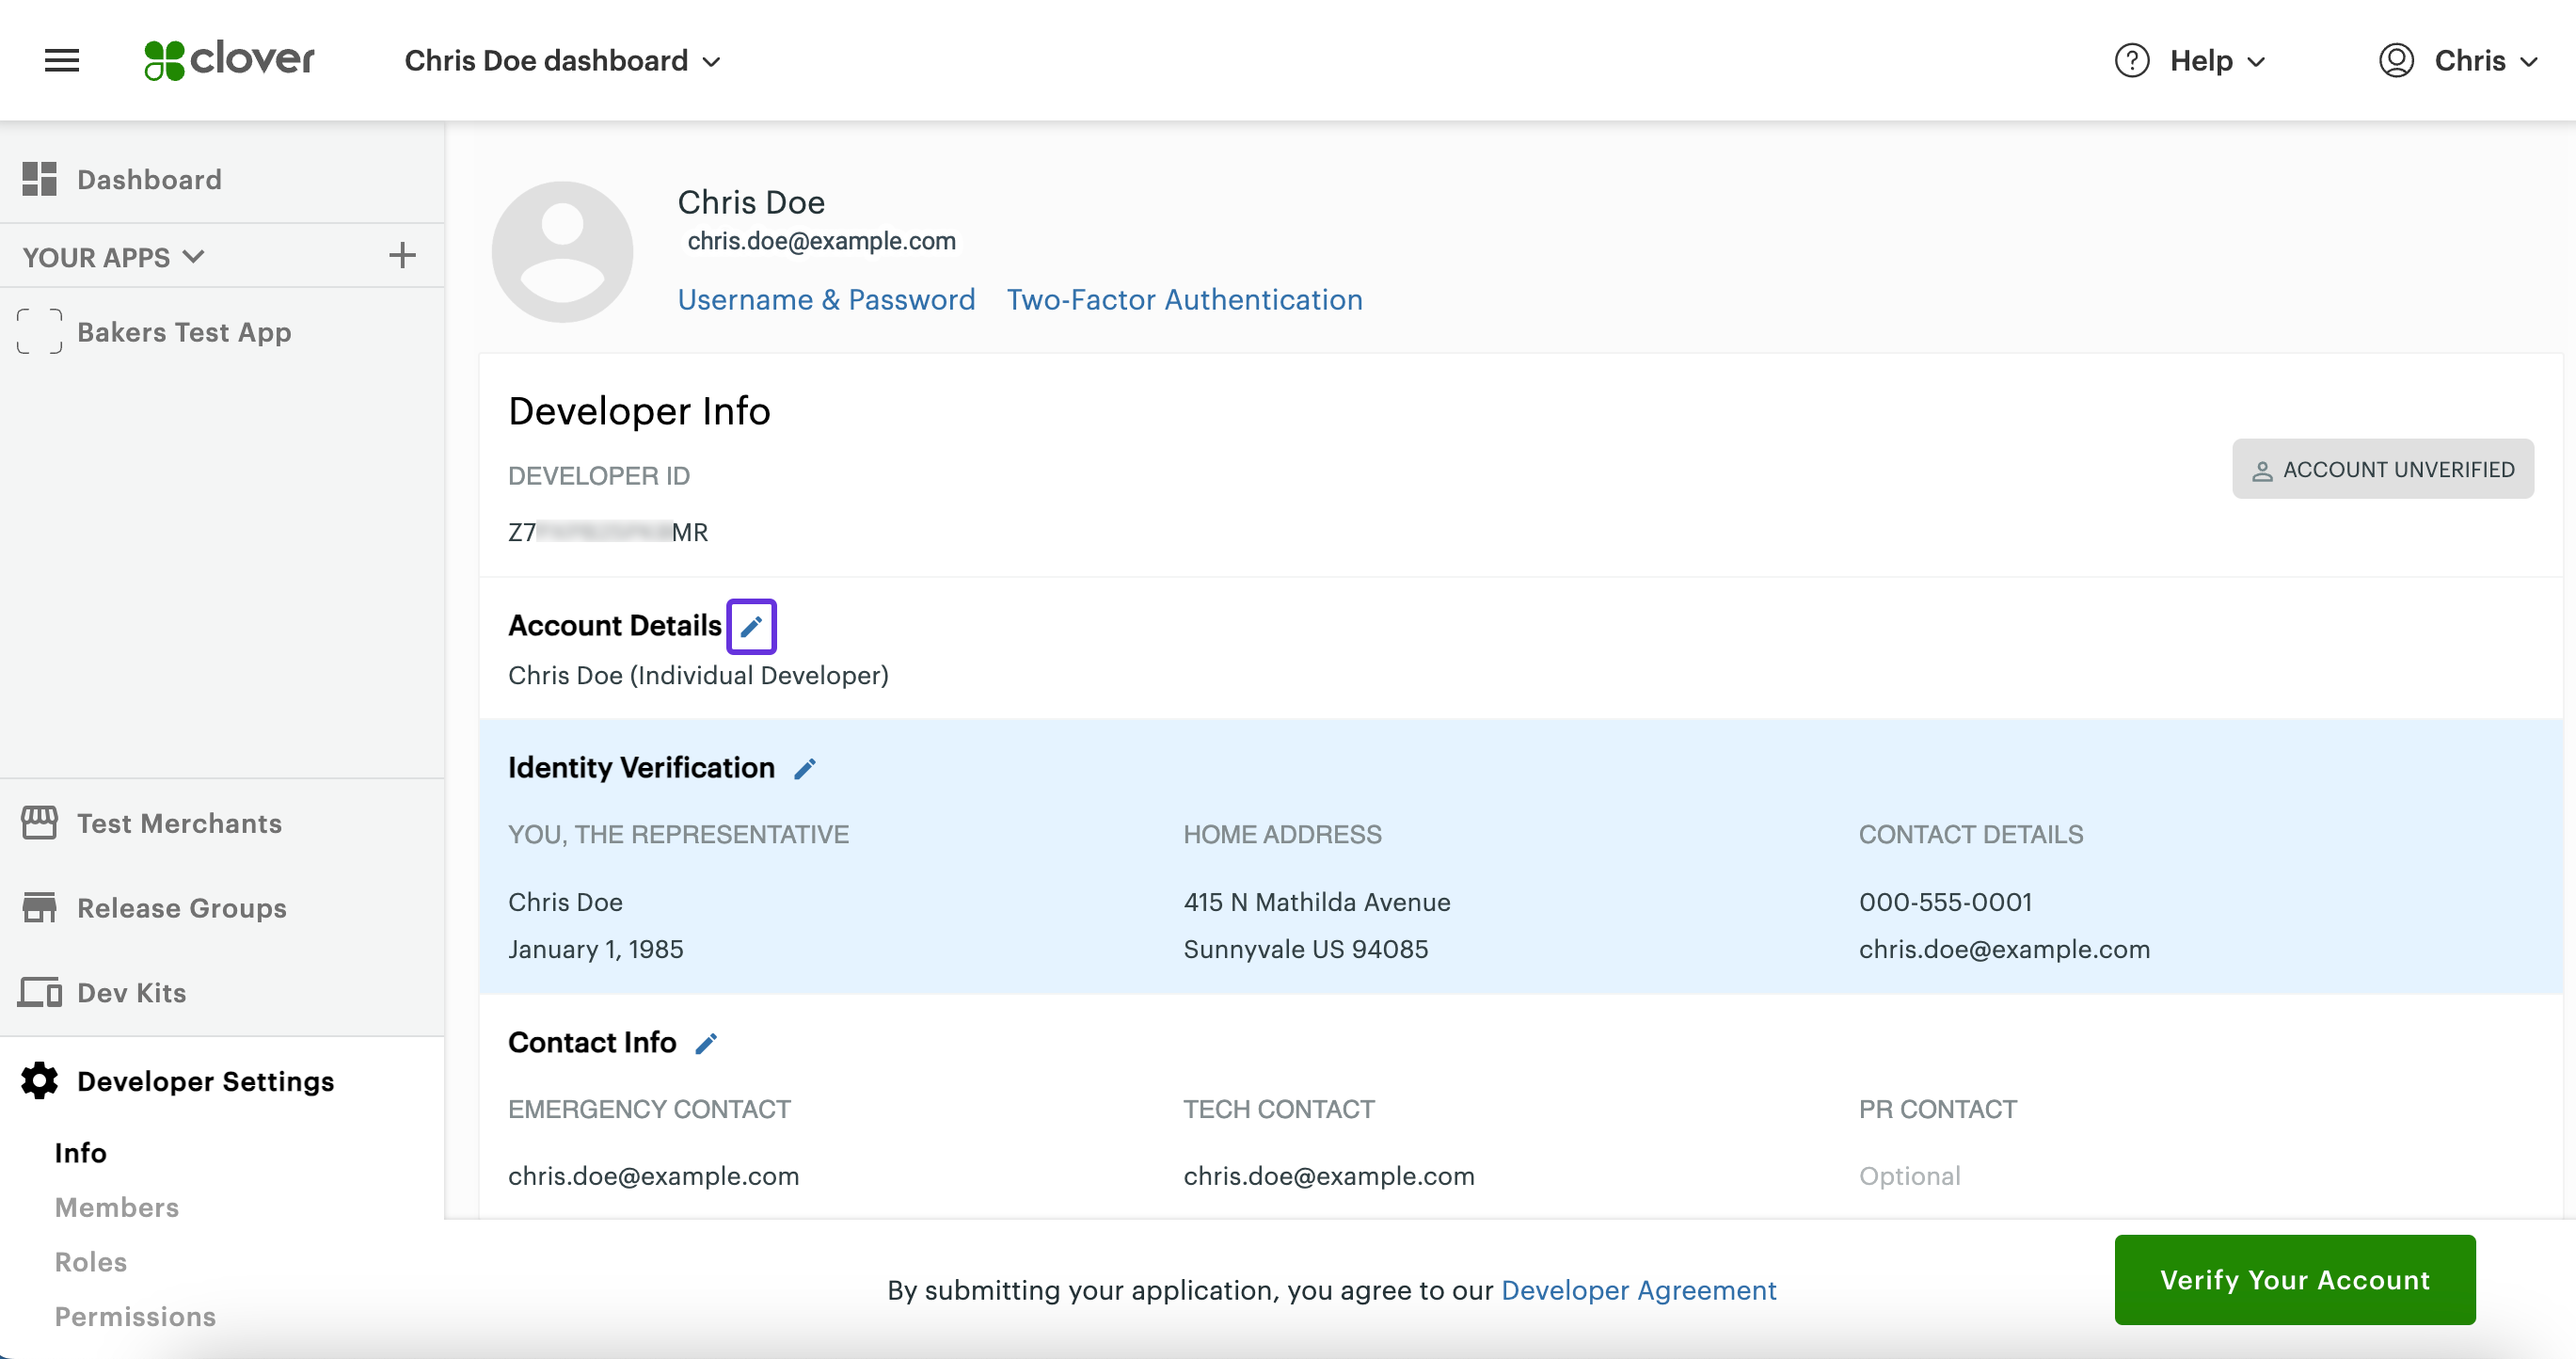Click the Username & Password option
Viewport: 2576px width, 1359px height.
[x=826, y=298]
